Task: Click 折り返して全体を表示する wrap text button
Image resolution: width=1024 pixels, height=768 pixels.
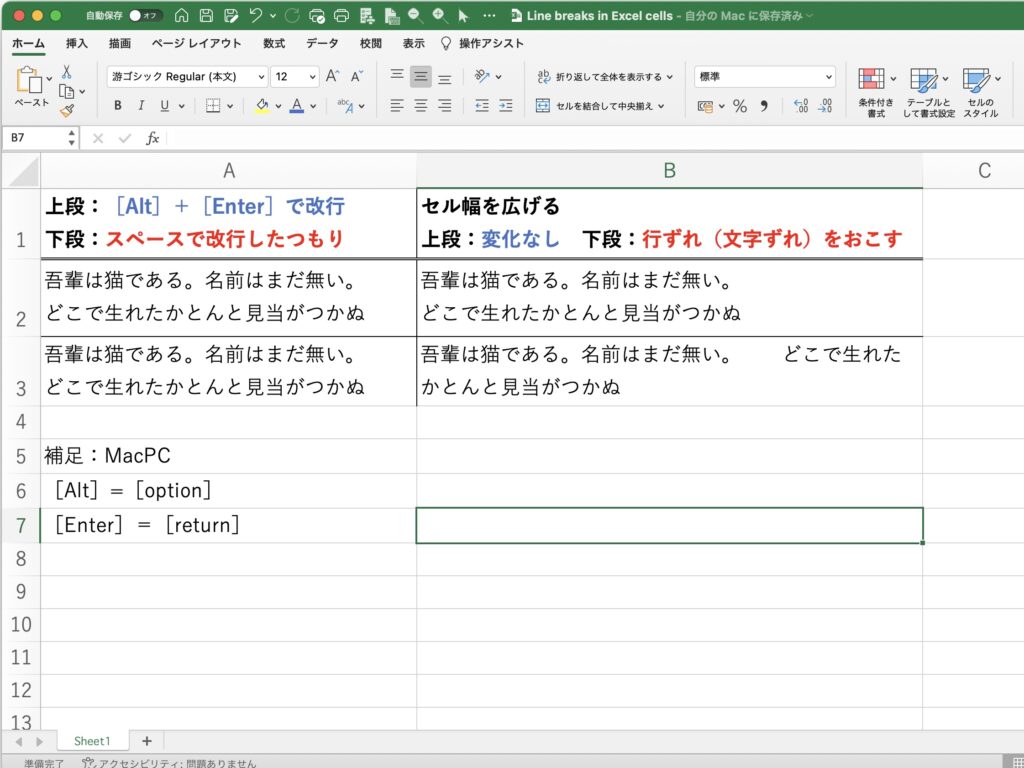Action: (604, 77)
